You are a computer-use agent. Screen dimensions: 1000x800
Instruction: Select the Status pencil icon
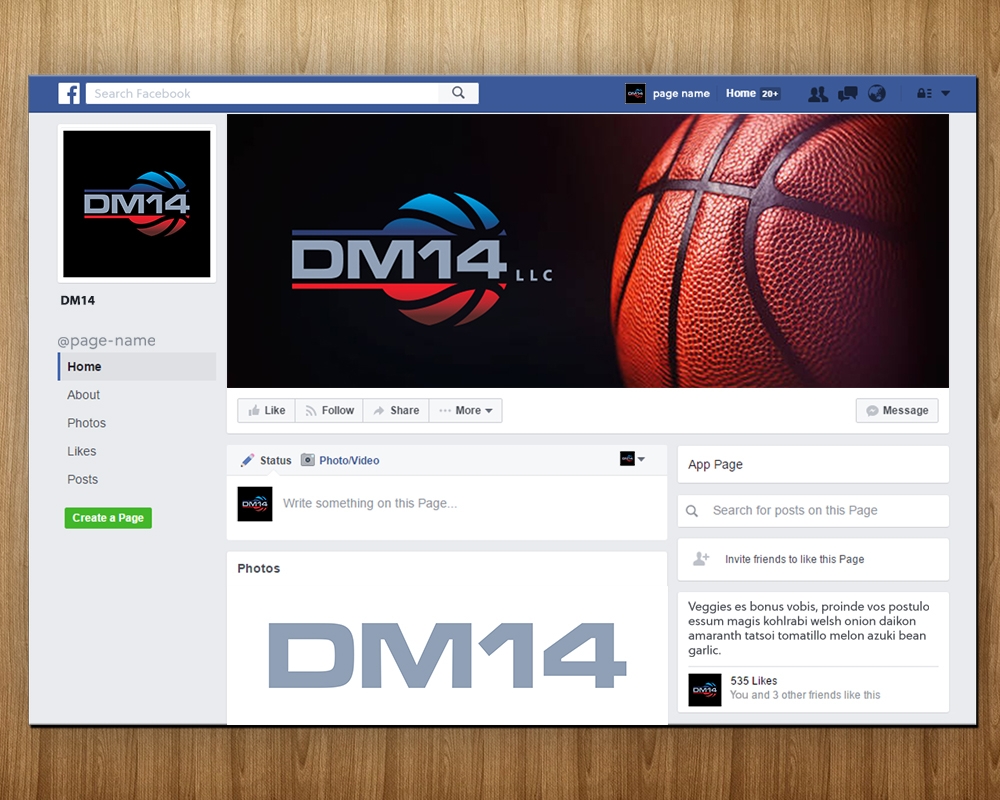[249, 460]
